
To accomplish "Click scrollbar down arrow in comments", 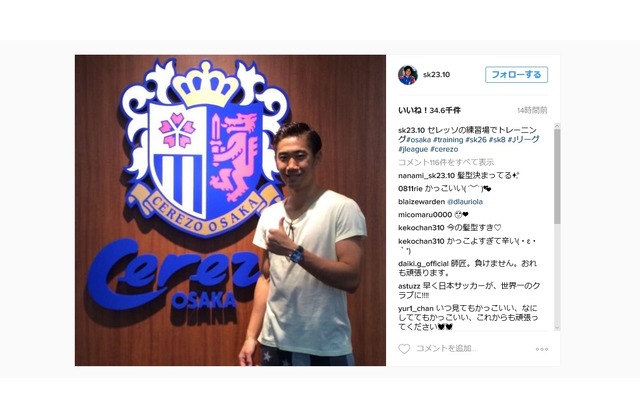I will point(557,327).
